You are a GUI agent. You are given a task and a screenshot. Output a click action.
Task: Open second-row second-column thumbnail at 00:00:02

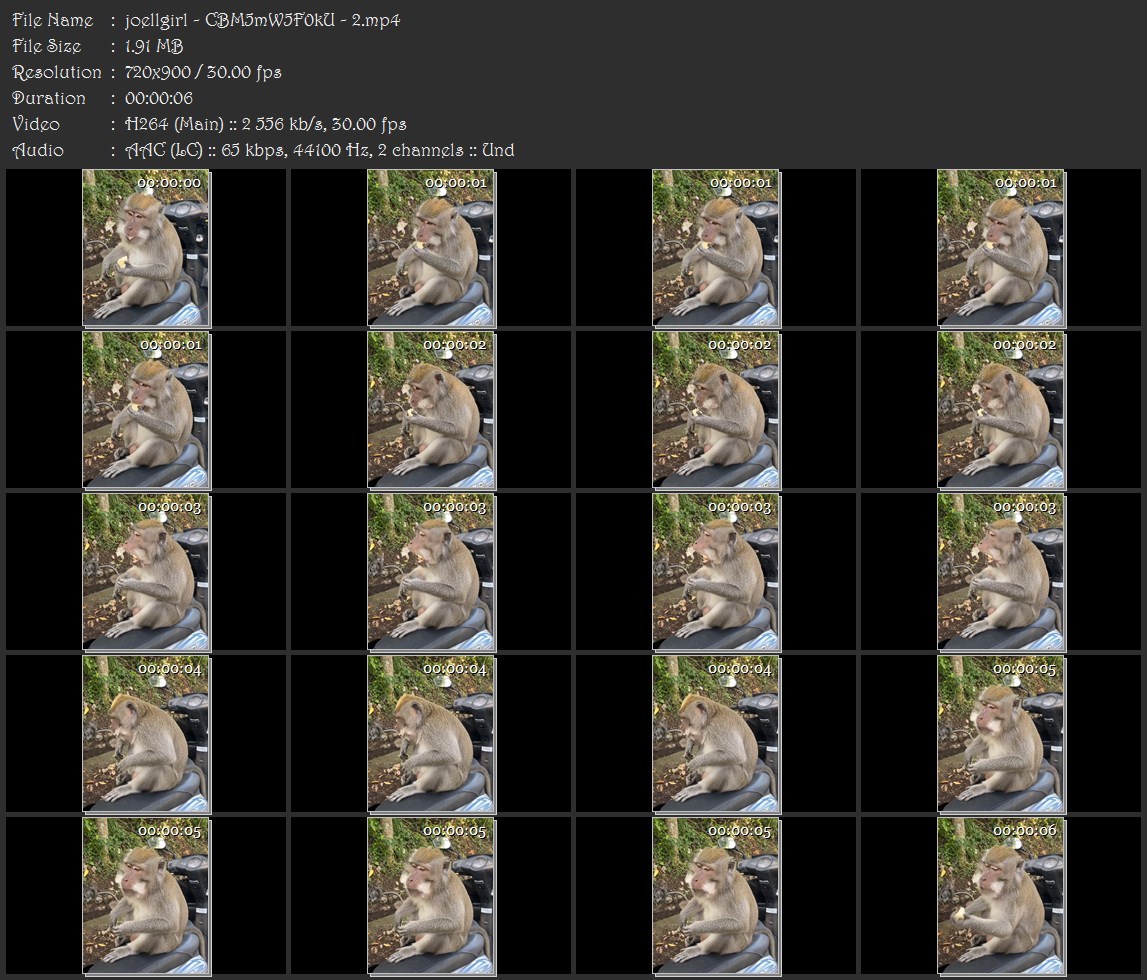[432, 410]
